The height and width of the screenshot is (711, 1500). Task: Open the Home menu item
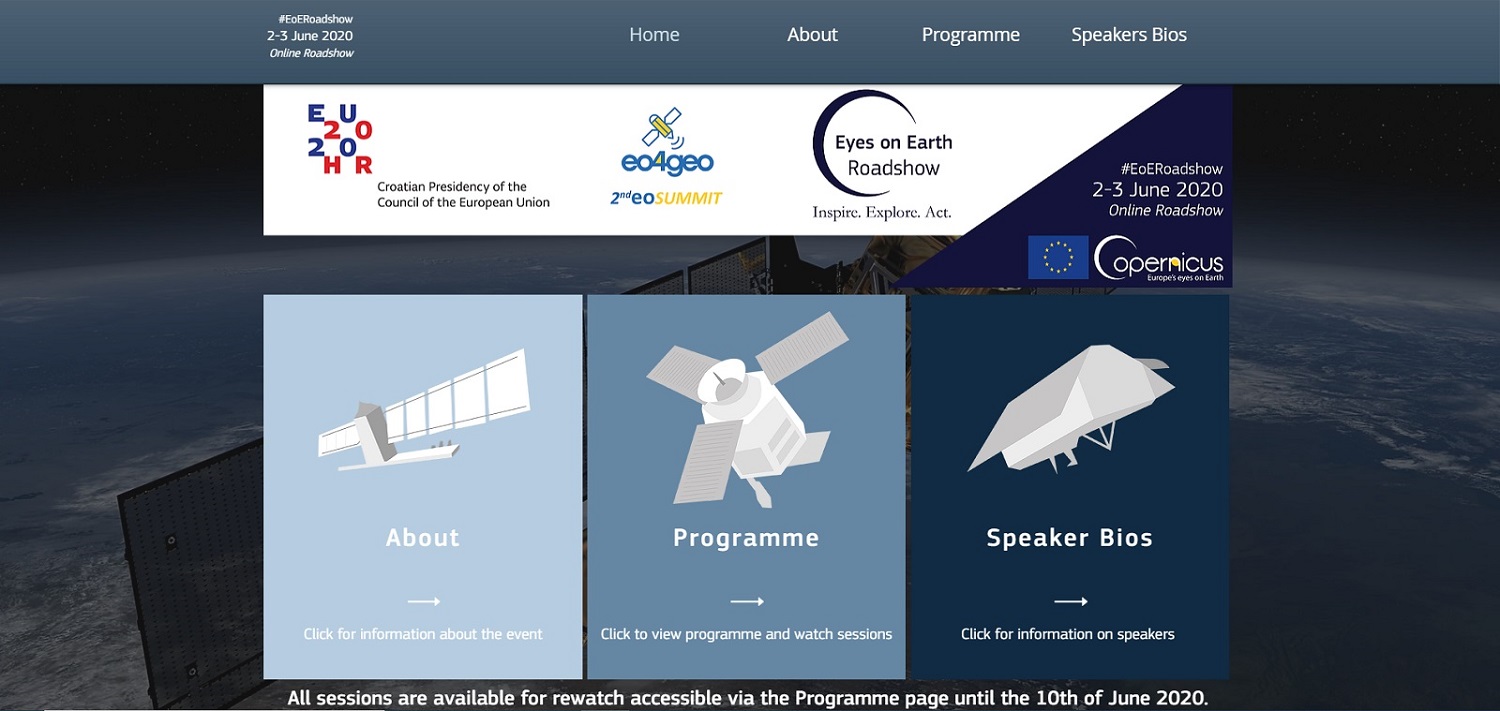coord(654,35)
